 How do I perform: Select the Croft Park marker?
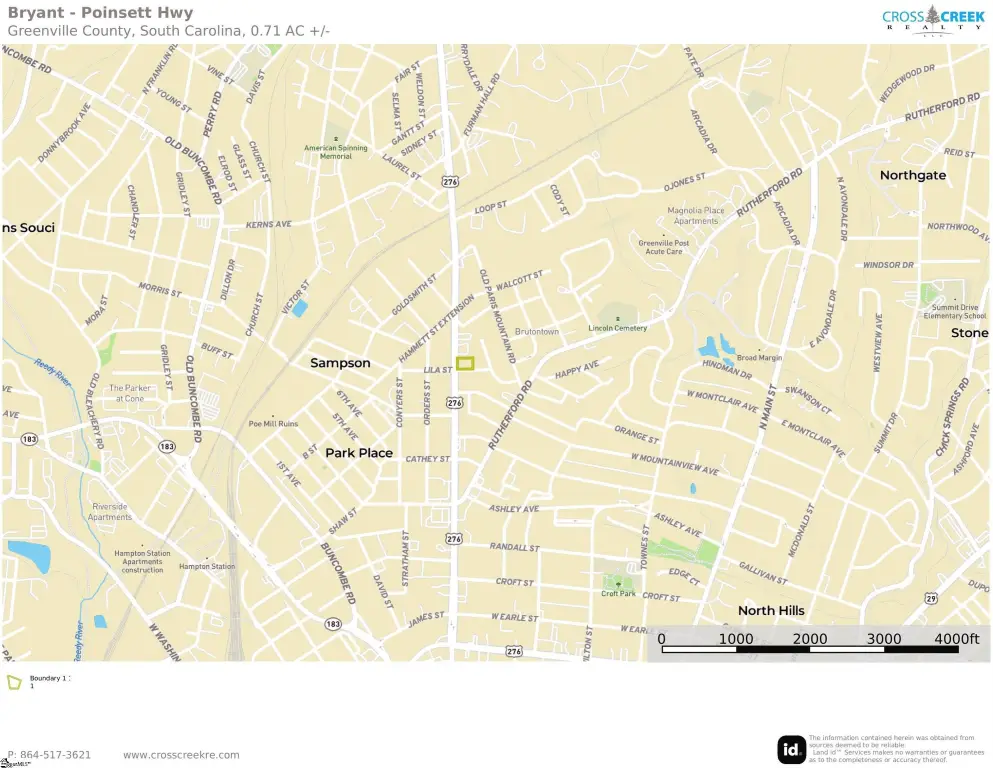(x=618, y=584)
